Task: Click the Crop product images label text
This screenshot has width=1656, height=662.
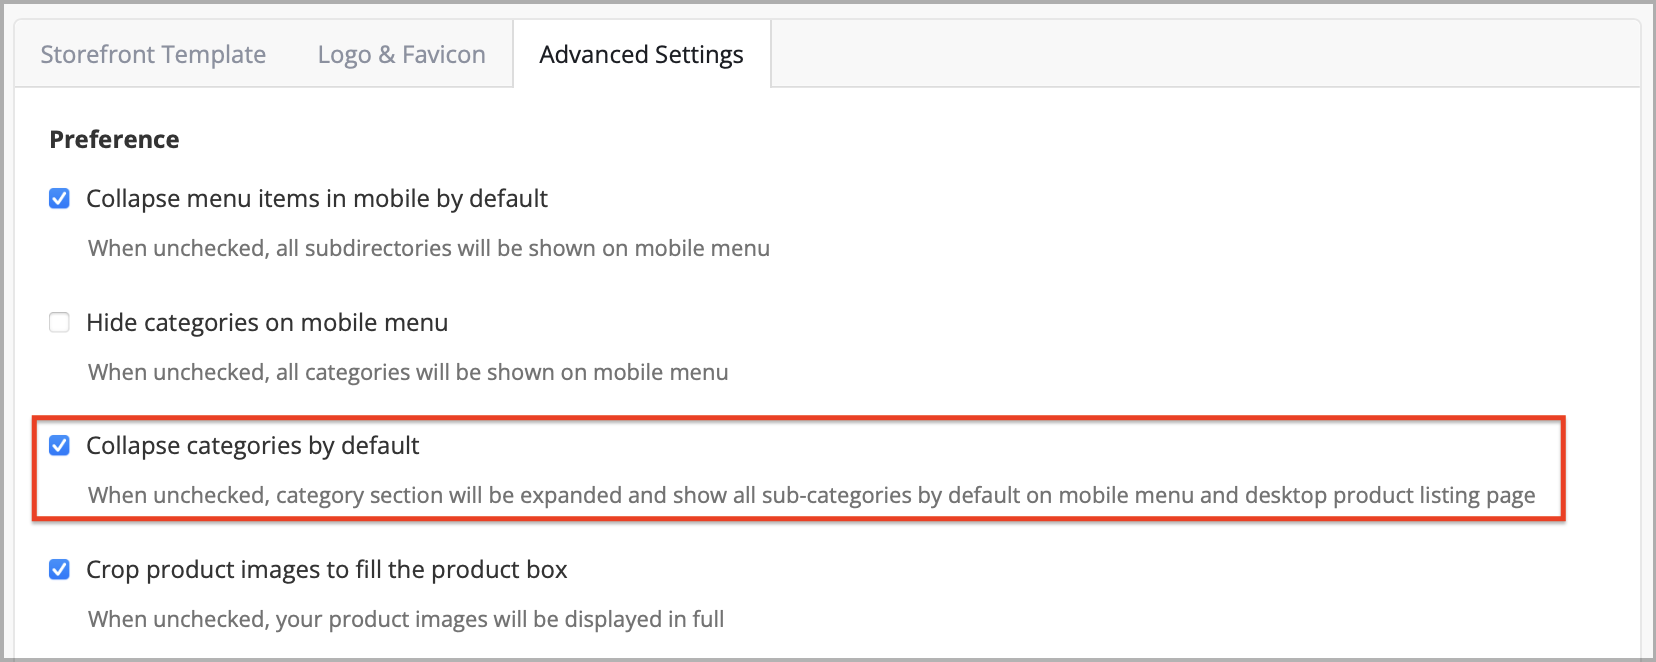Action: [327, 569]
